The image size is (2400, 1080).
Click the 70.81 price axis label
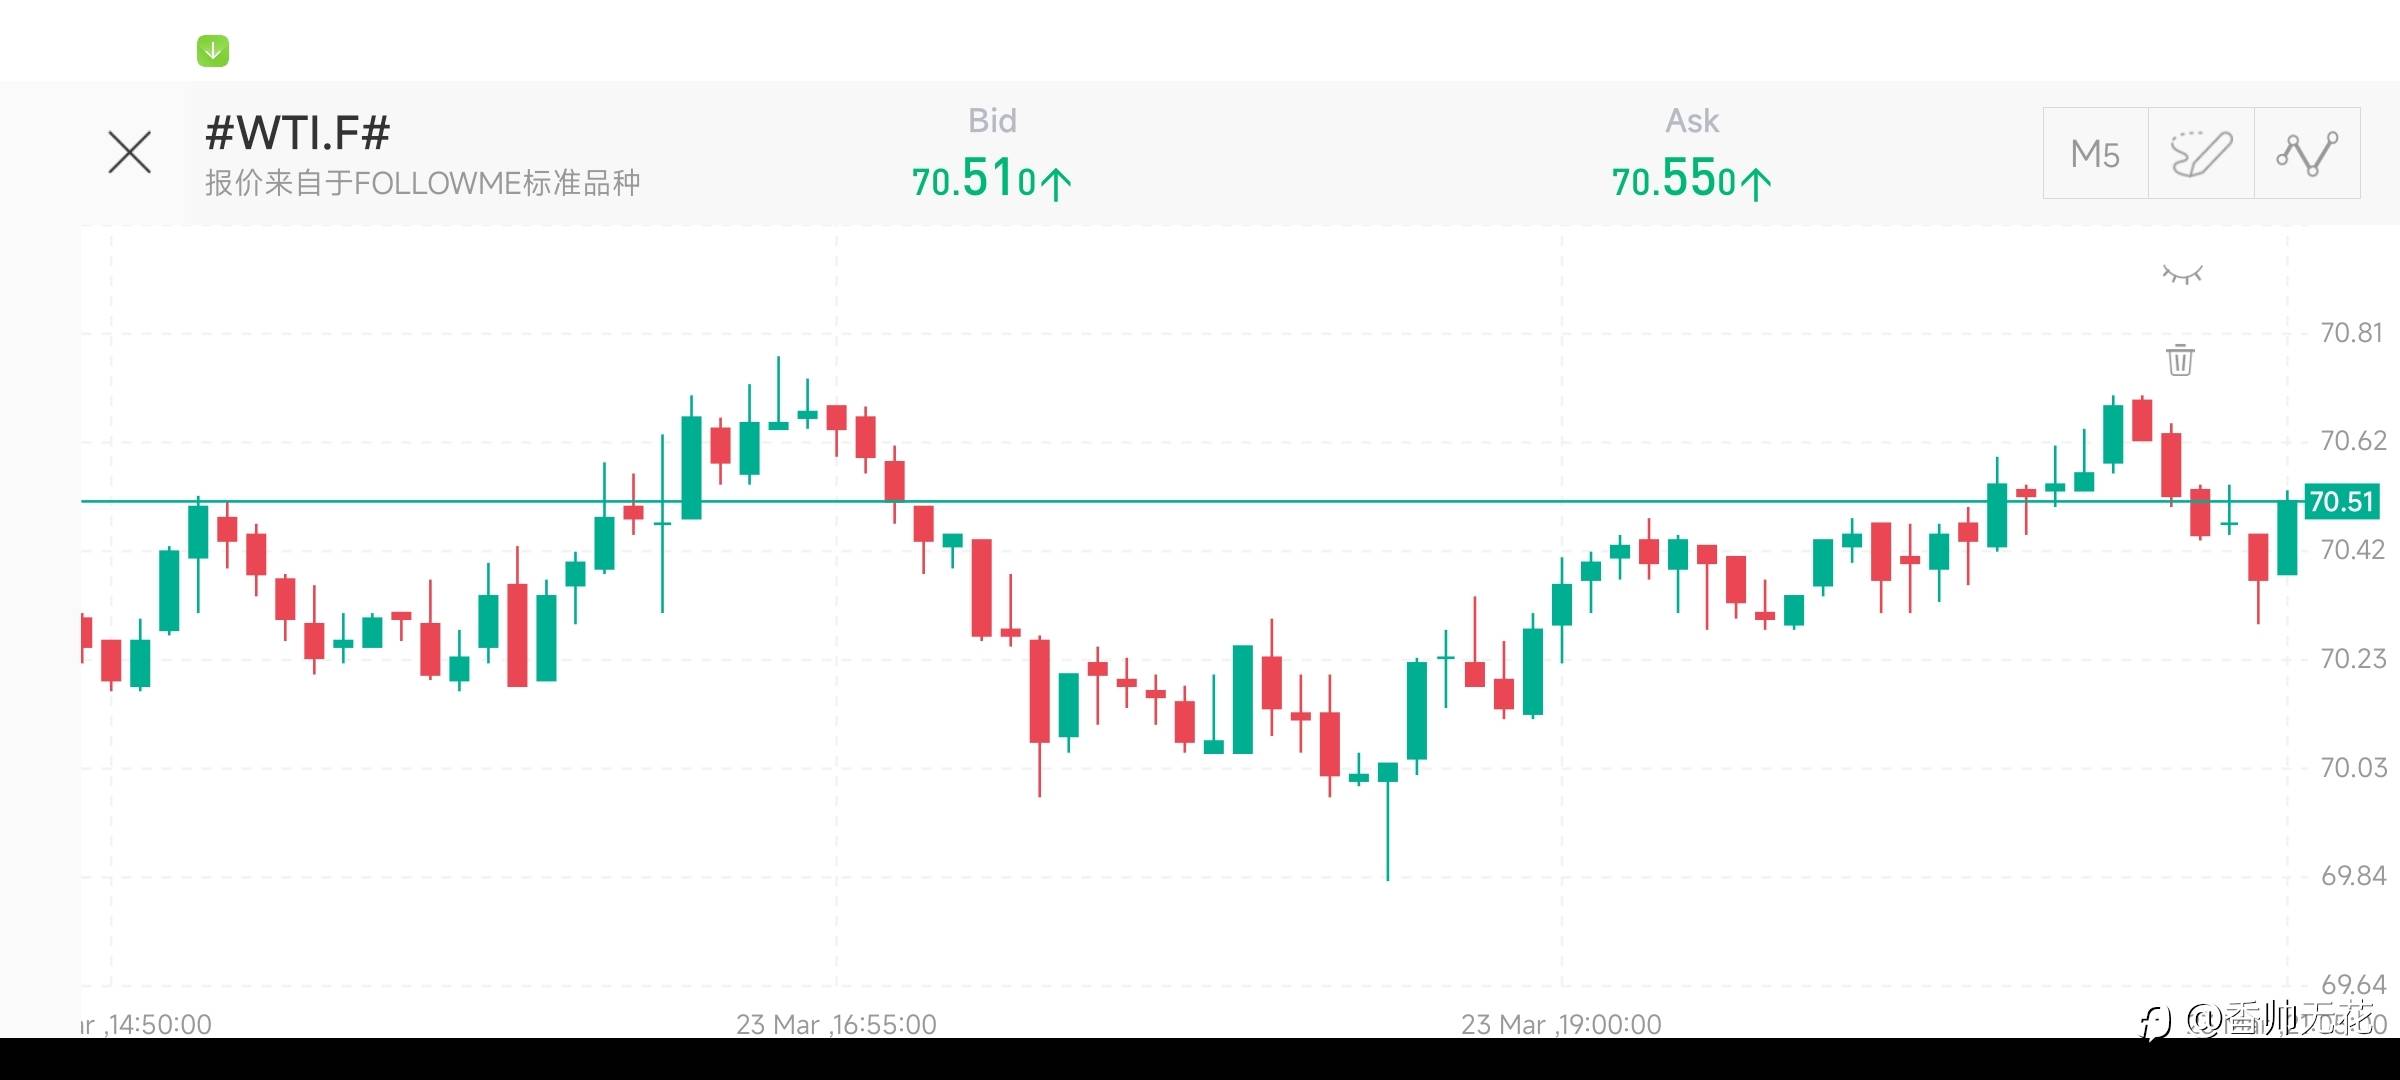pos(2352,333)
